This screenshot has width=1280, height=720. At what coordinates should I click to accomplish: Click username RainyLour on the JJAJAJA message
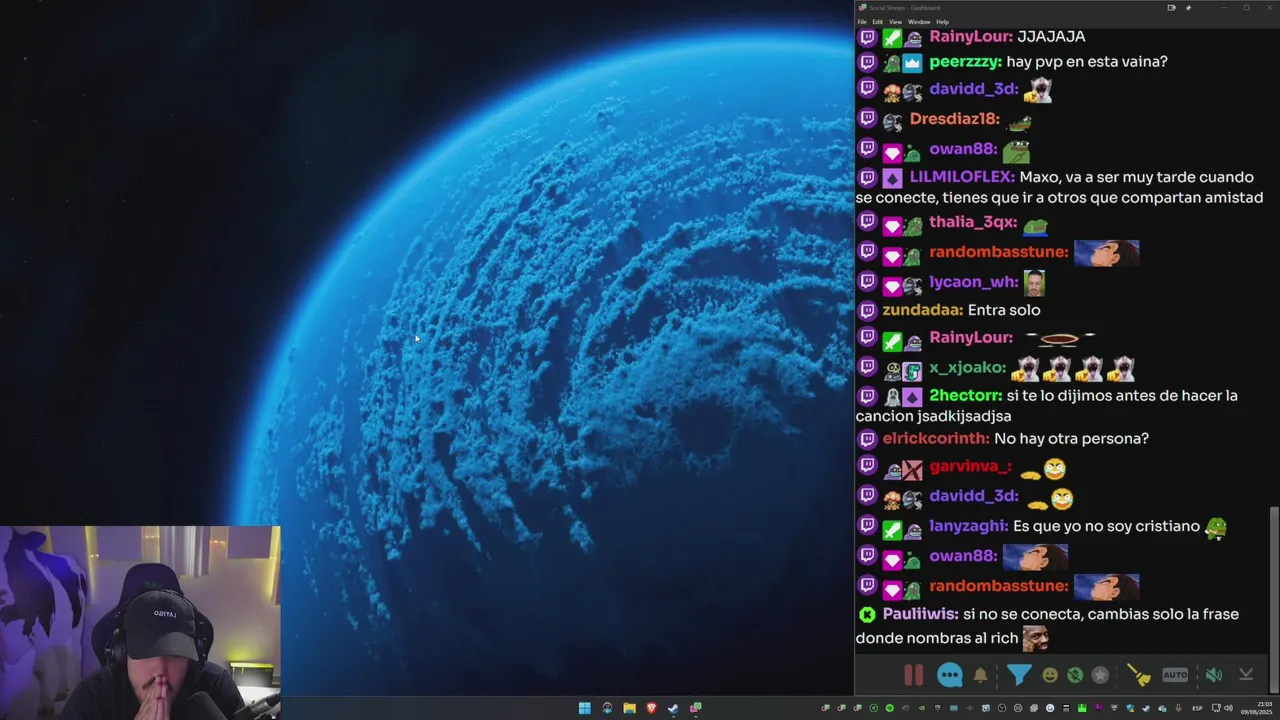(971, 36)
